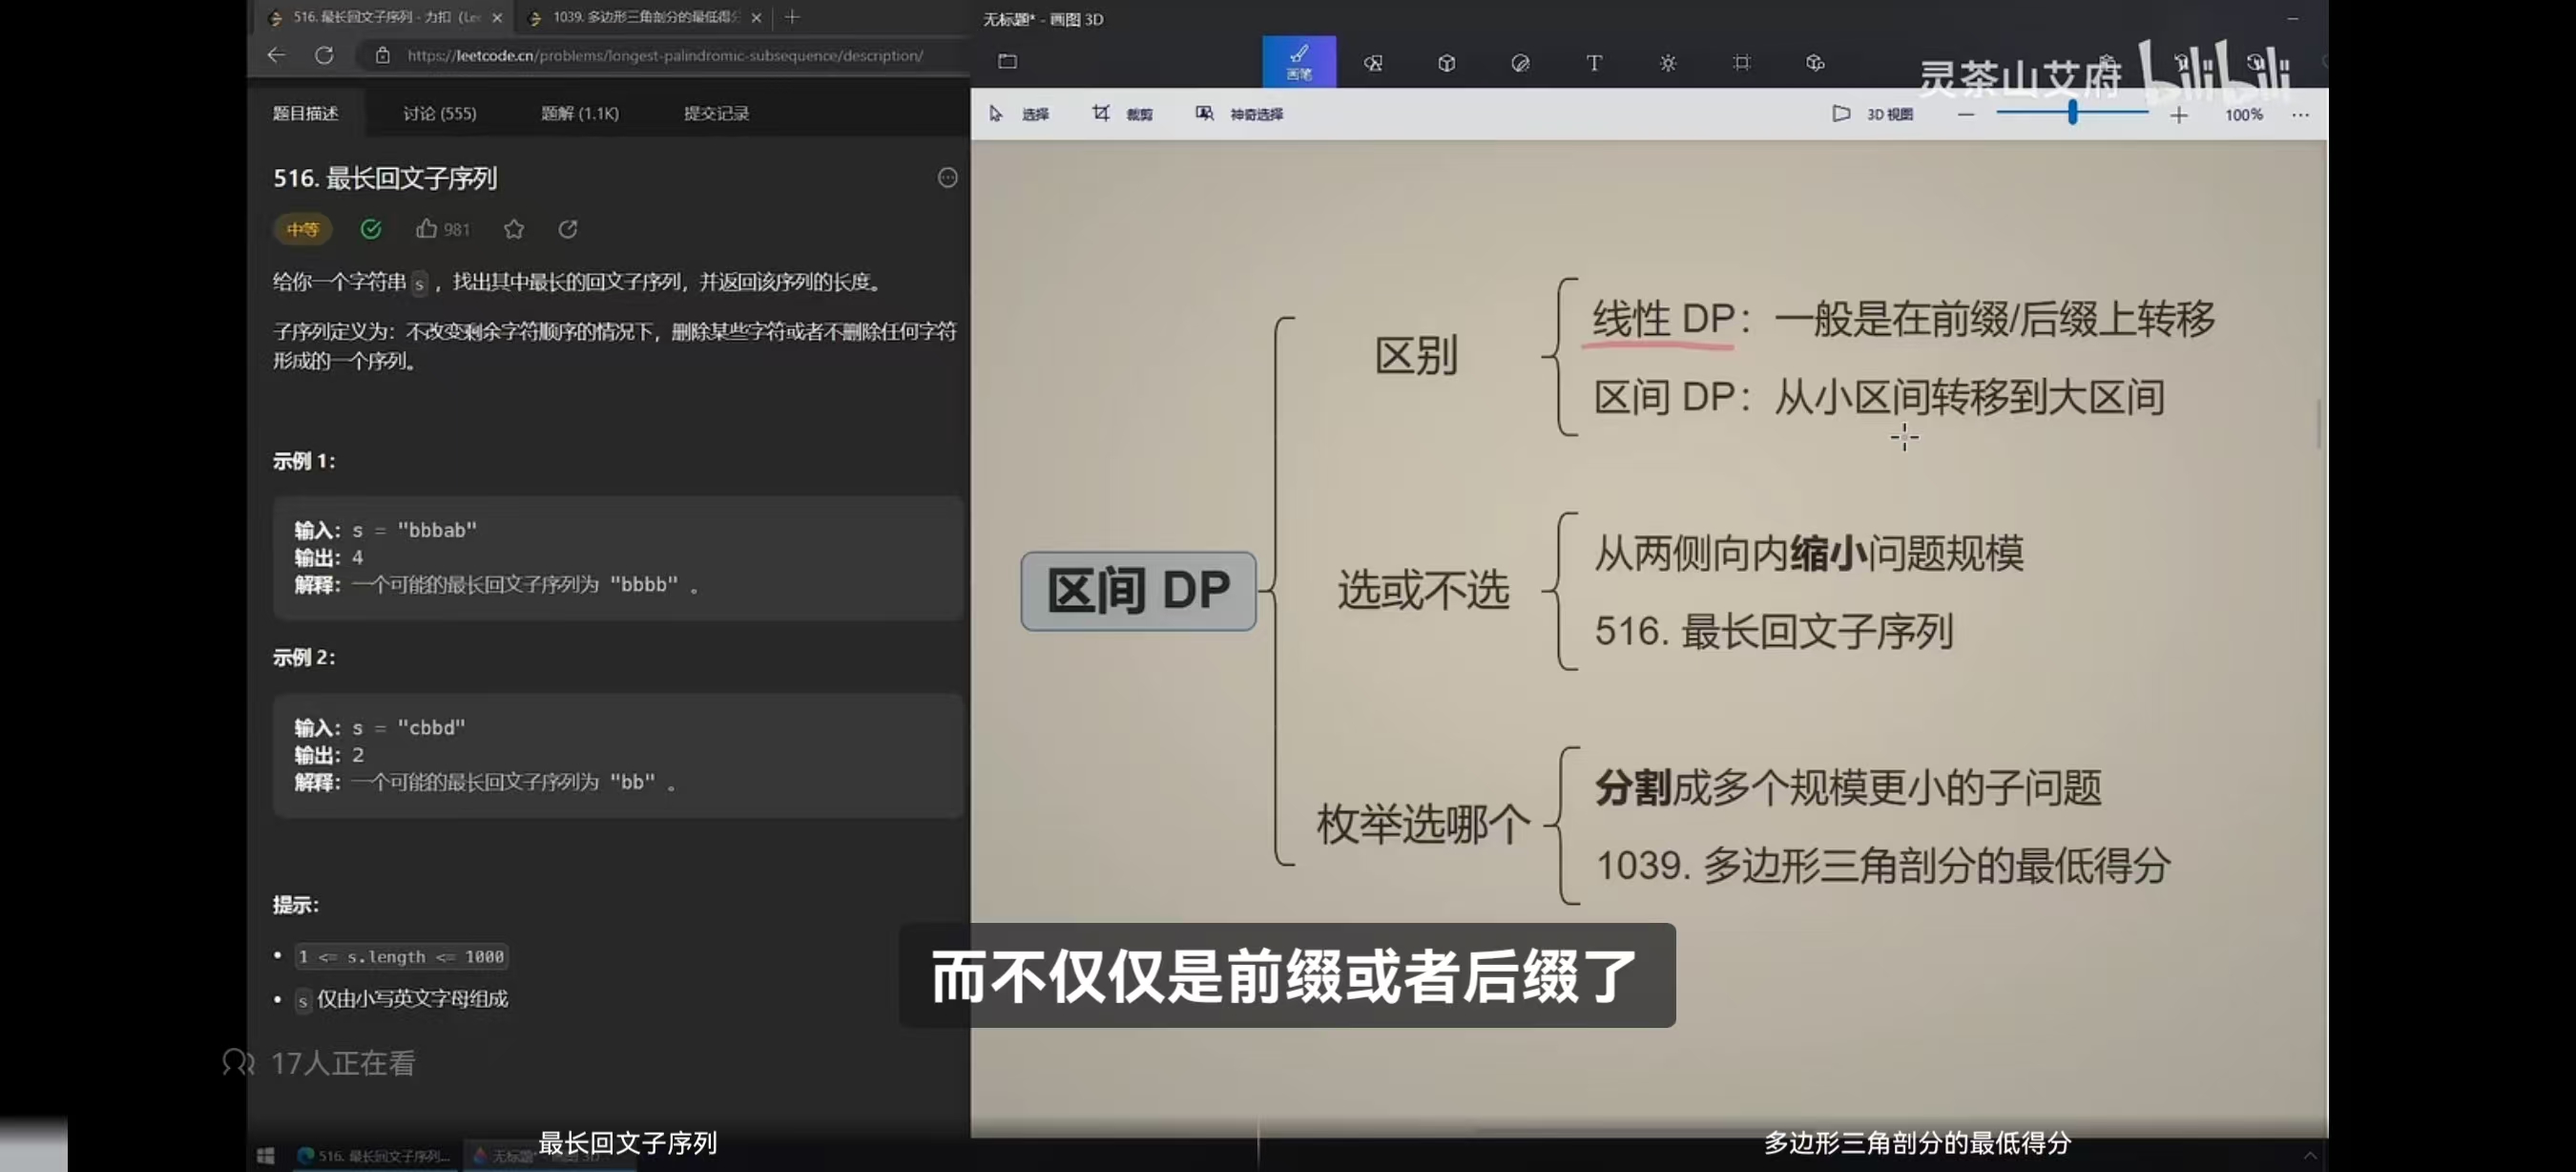The height and width of the screenshot is (1172, 2576).
Task: Favorite the problem with star icon
Action: 514,229
